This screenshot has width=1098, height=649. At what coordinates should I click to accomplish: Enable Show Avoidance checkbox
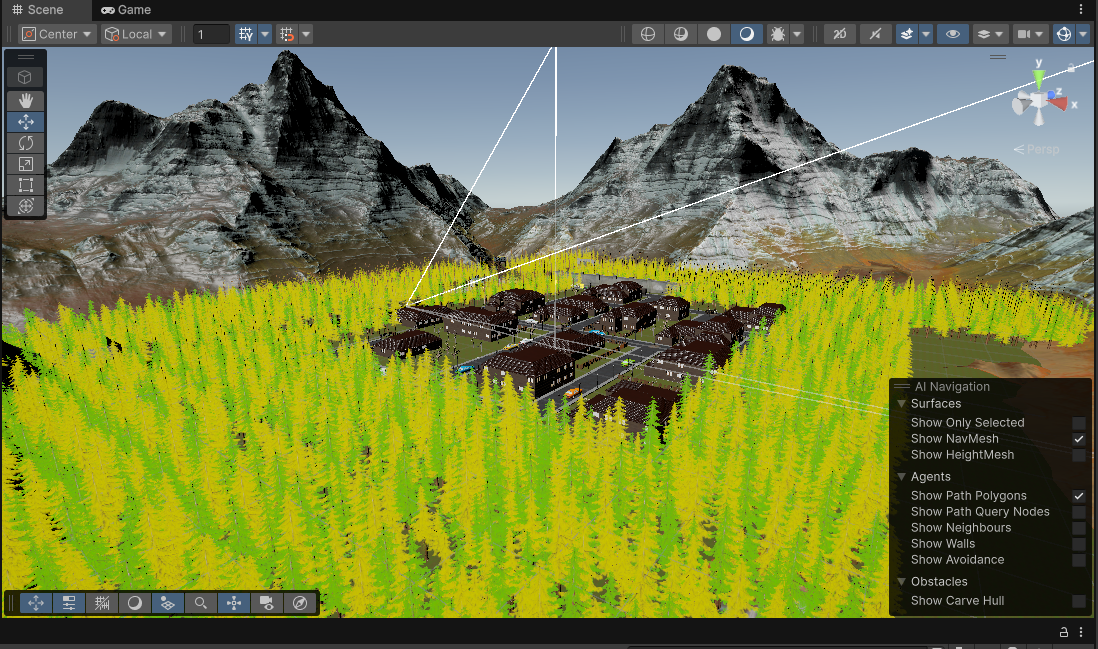tap(1079, 560)
